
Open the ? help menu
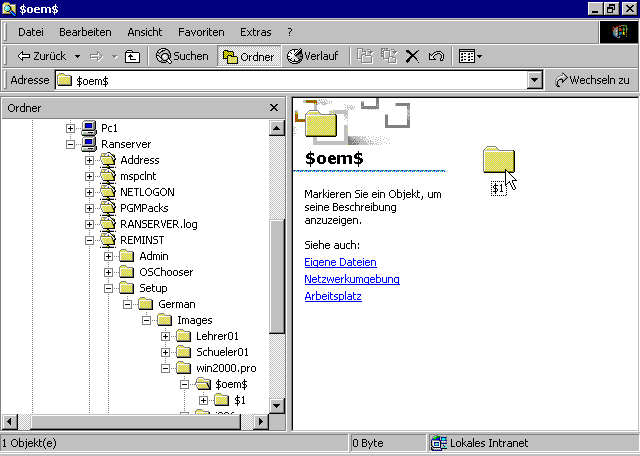[290, 32]
